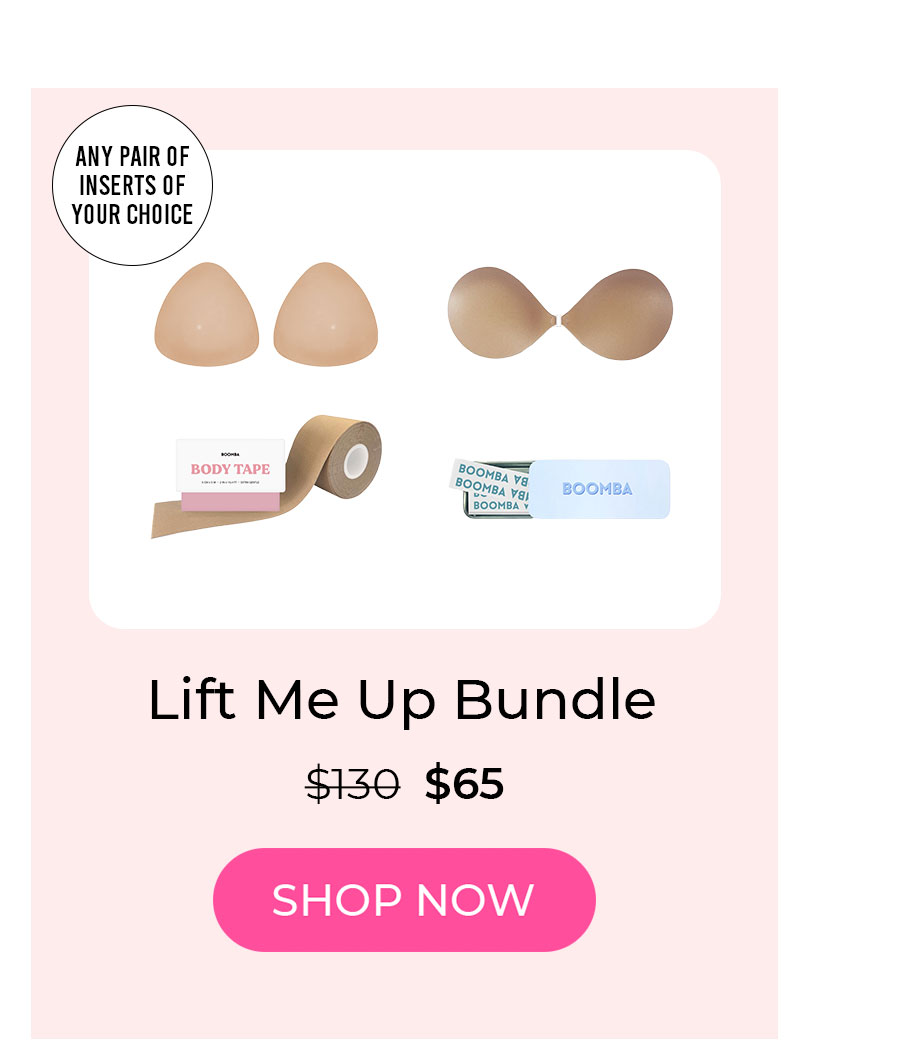The image size is (900, 1063).
Task: Click the YOUR CHOICE badge text line
Action: [x=132, y=214]
